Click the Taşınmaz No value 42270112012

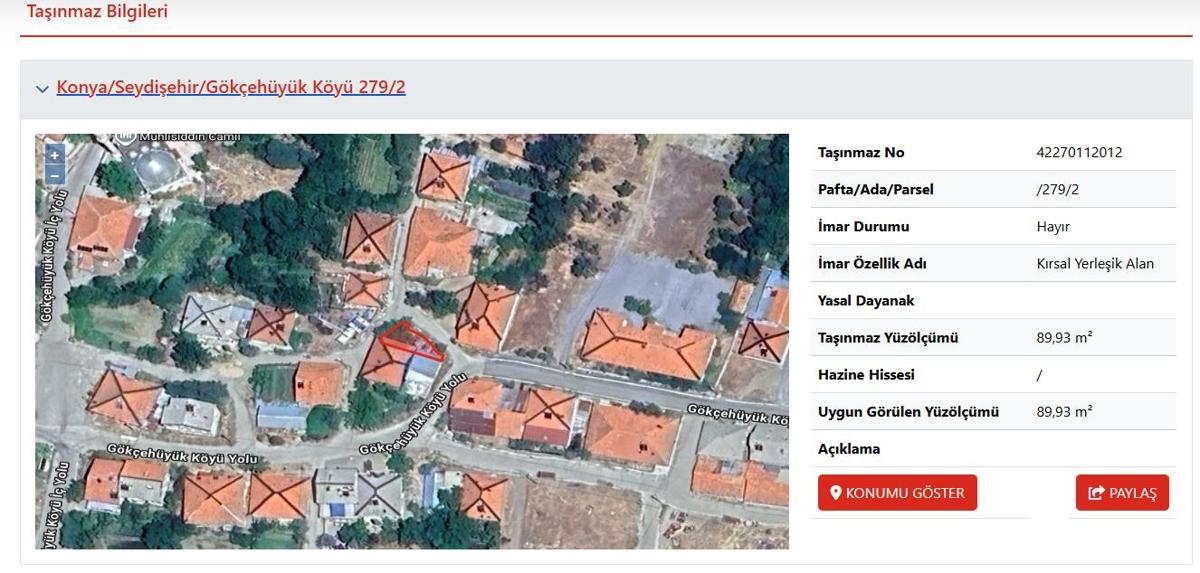point(1079,153)
